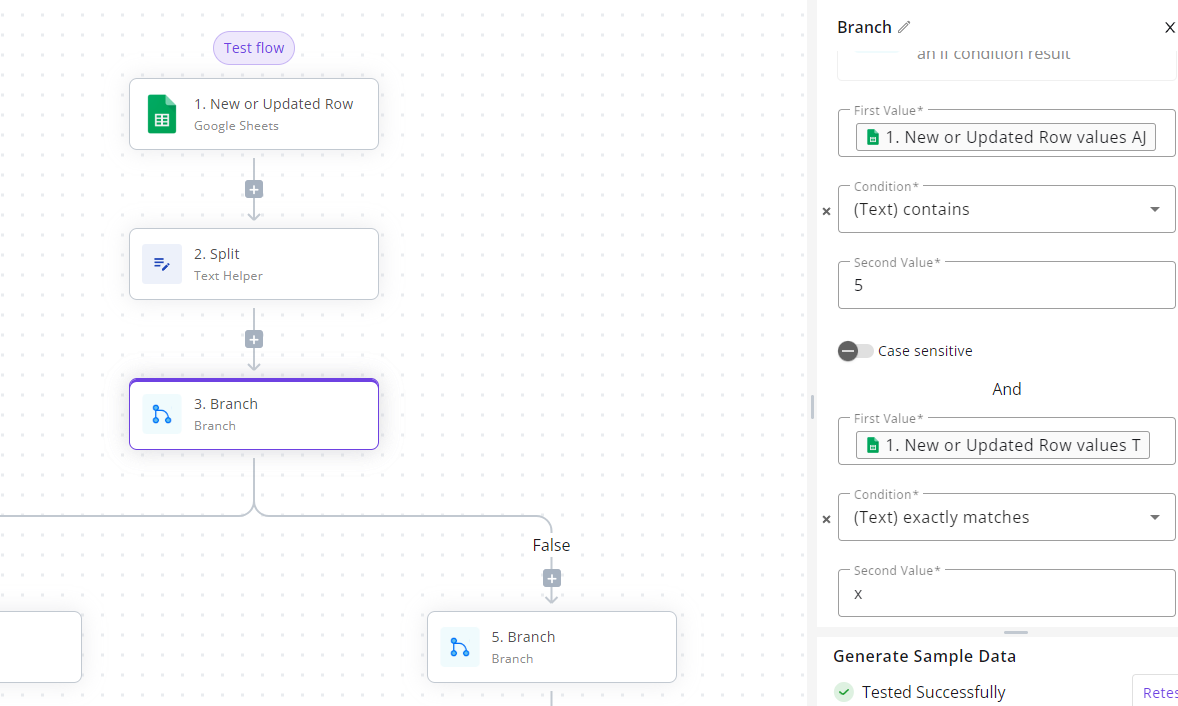Screen dimensions: 1178x706
Task: Click the Text Helper icon in Split step
Action: [x=162, y=264]
